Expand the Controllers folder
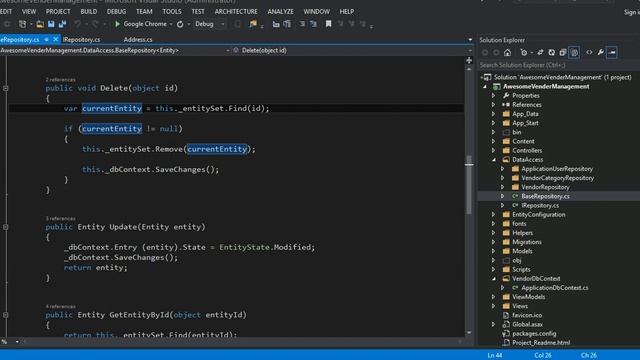Viewport: 640px width, 360px height. [493, 151]
